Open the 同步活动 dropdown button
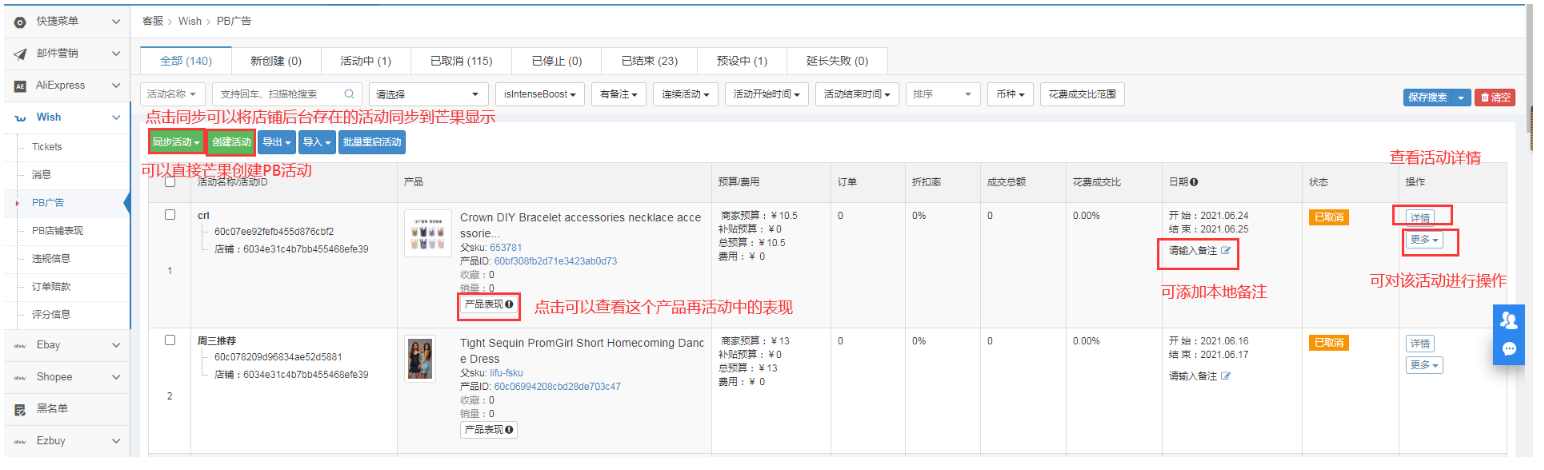 [x=175, y=142]
